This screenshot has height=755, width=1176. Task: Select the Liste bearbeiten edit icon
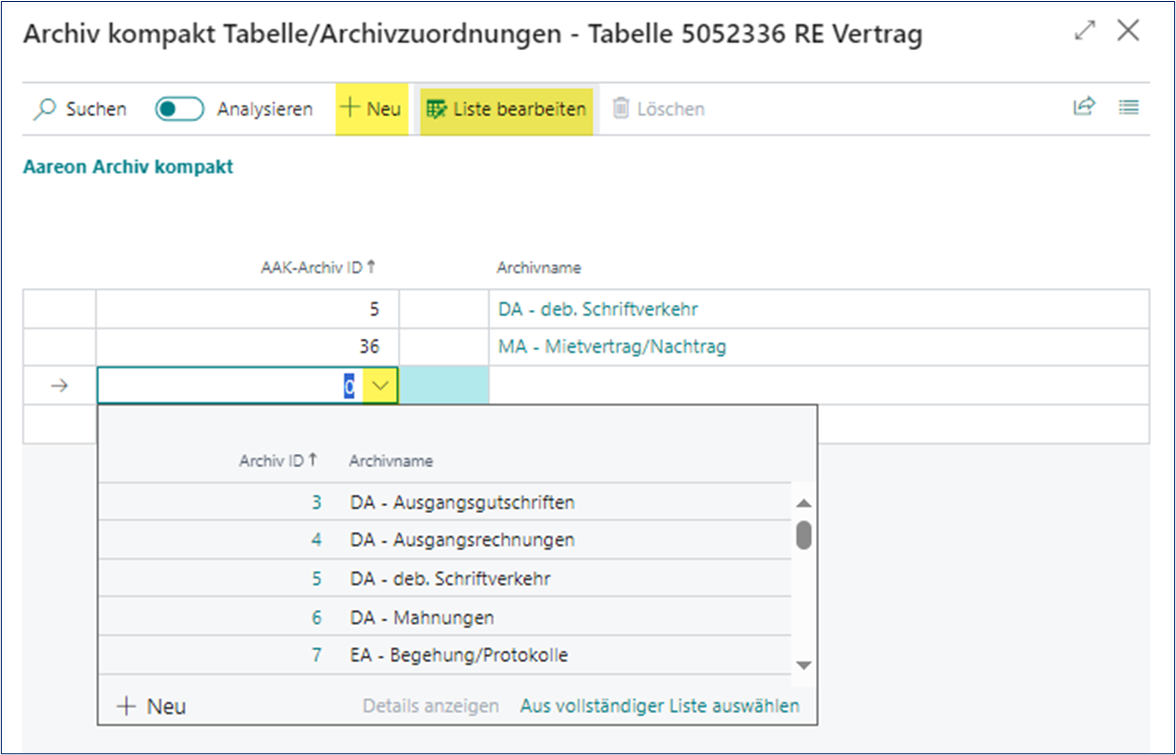[434, 109]
